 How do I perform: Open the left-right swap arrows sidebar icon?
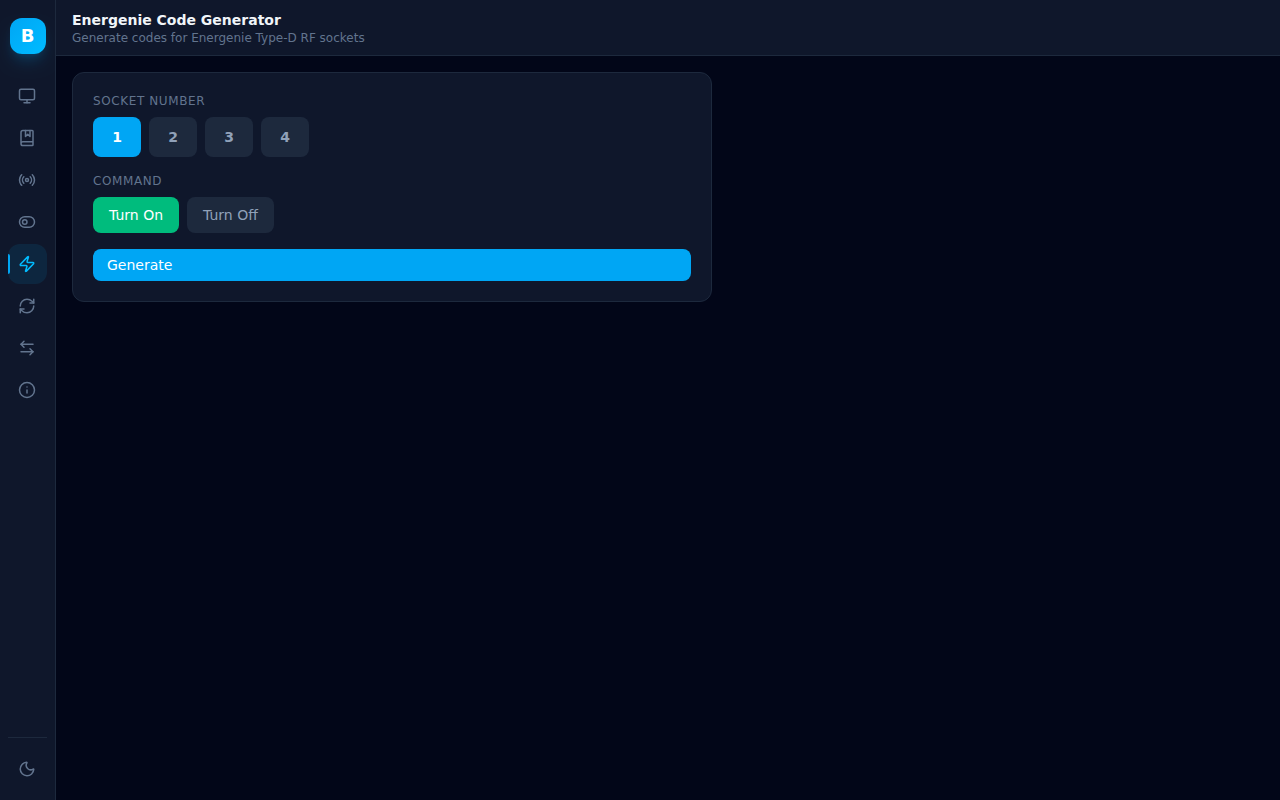click(27, 348)
